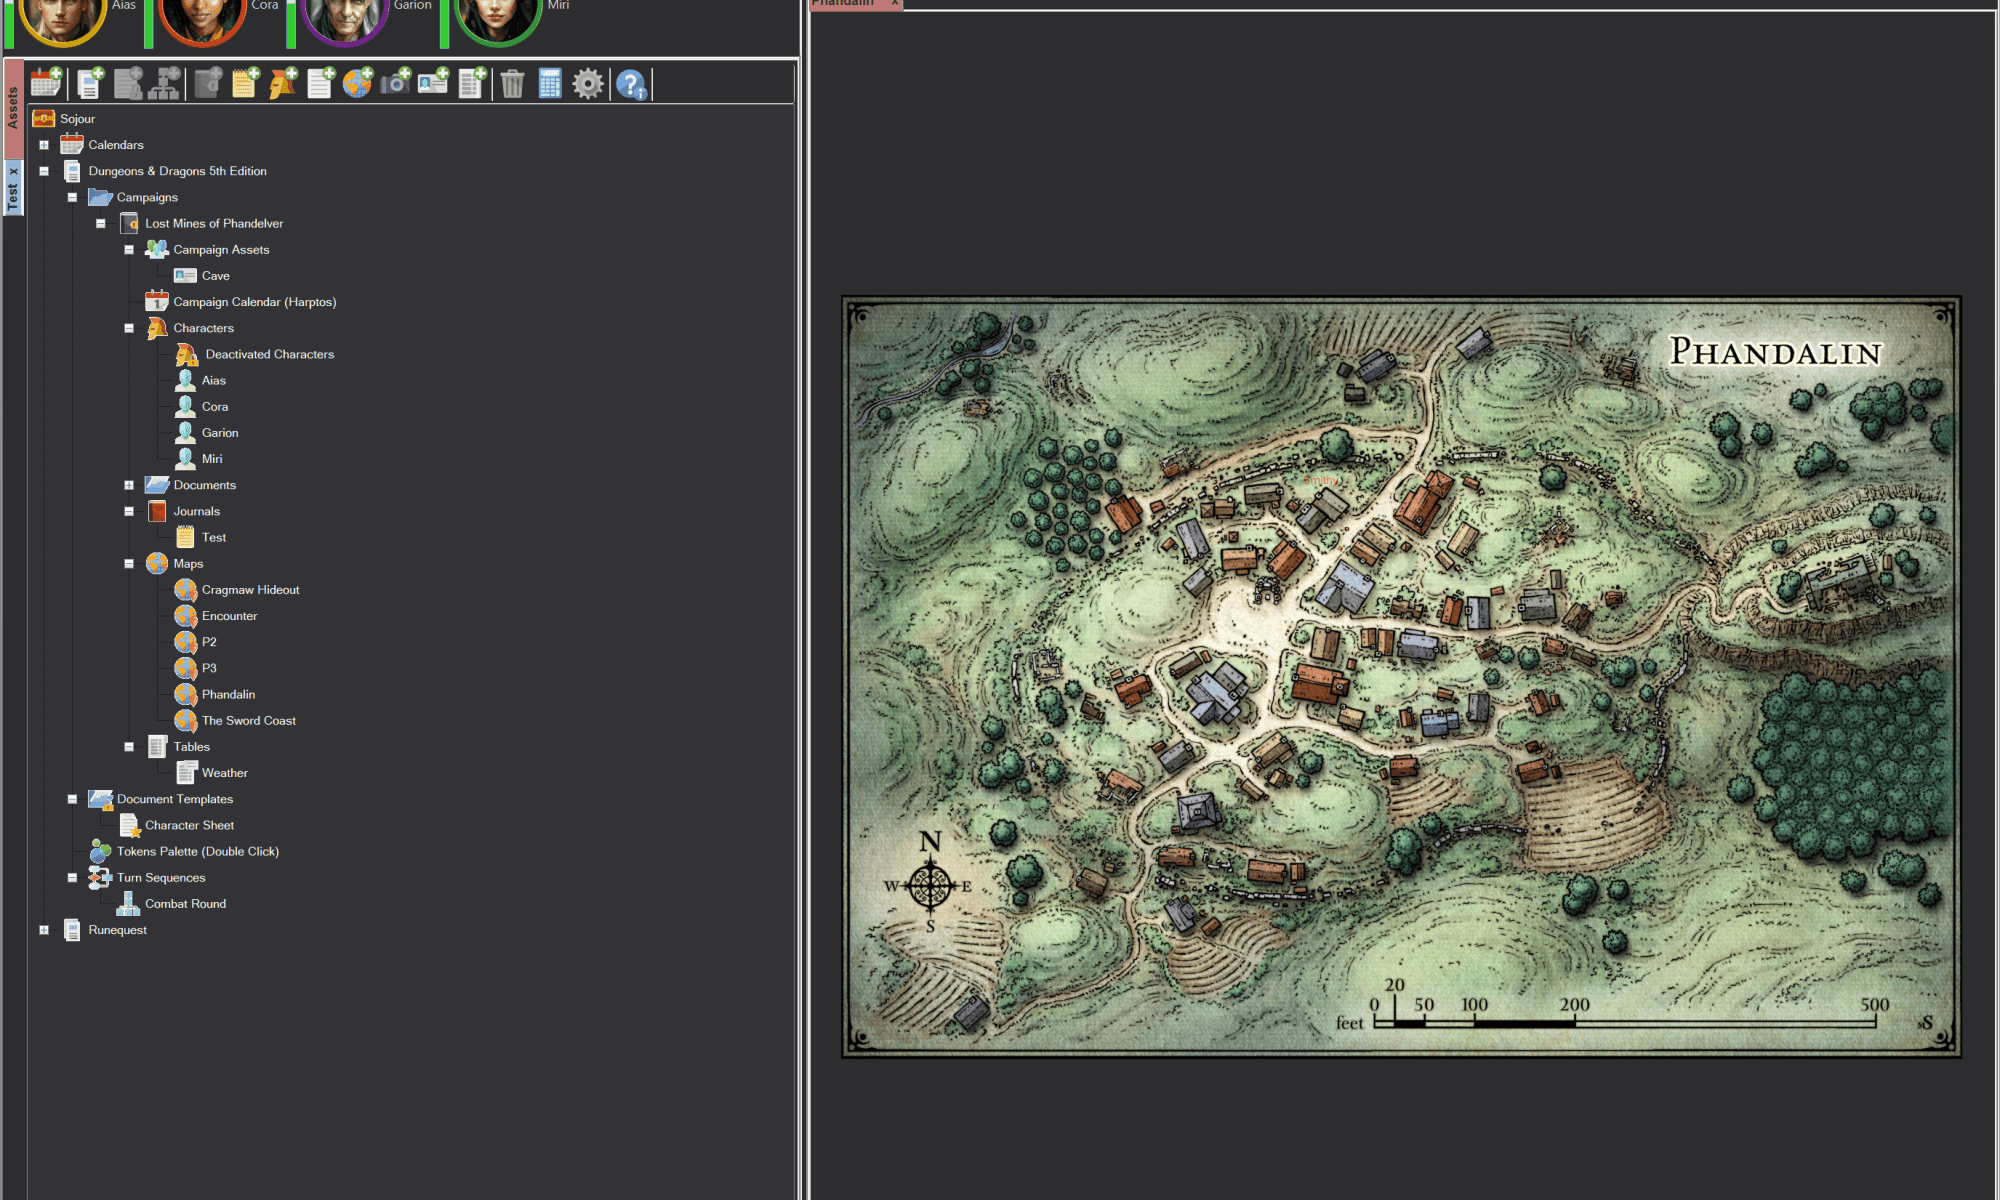Select the Test side tab
Viewport: 2000px width, 1200px height.
coord(13,195)
